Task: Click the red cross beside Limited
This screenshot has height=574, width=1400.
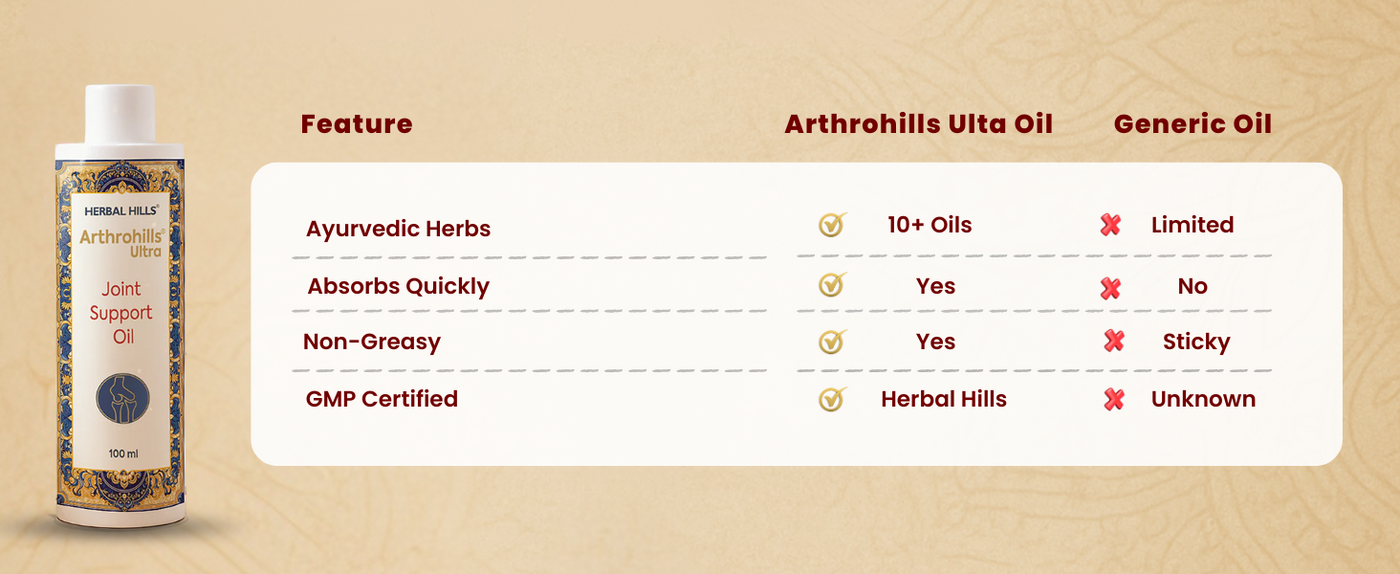Action: click(1110, 225)
